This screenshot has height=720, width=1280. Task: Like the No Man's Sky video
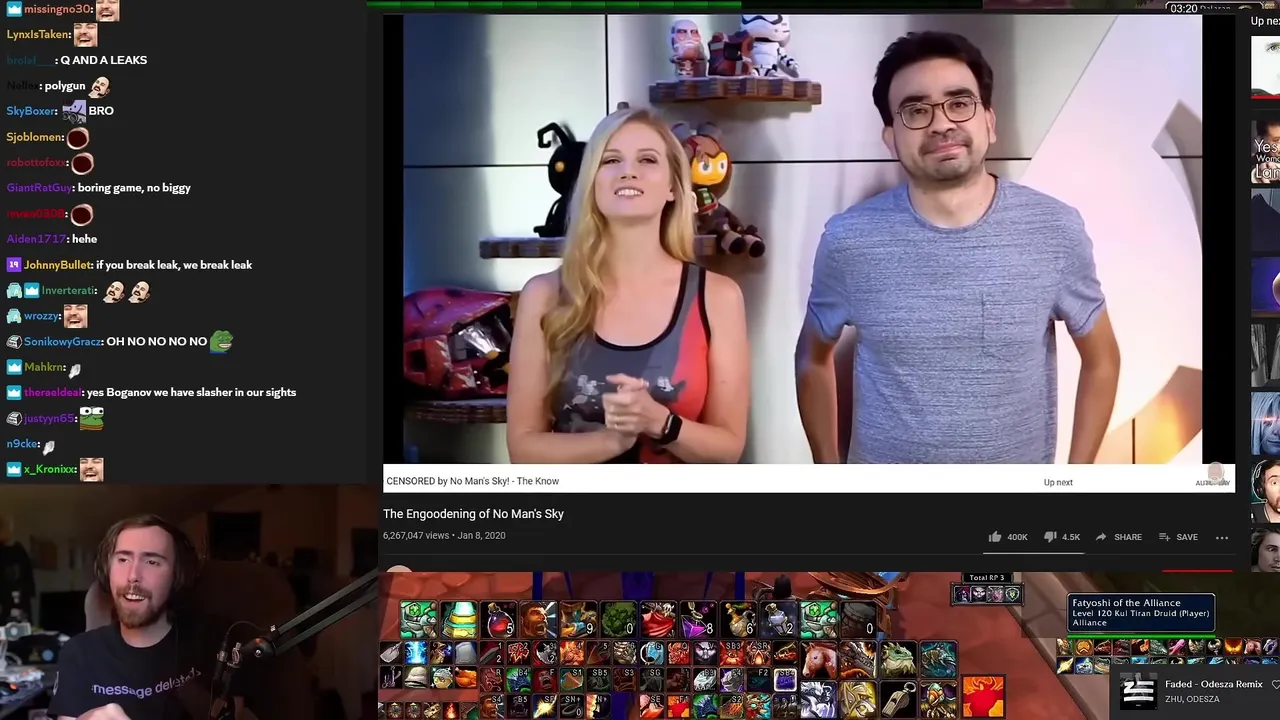pyautogui.click(x=1008, y=537)
